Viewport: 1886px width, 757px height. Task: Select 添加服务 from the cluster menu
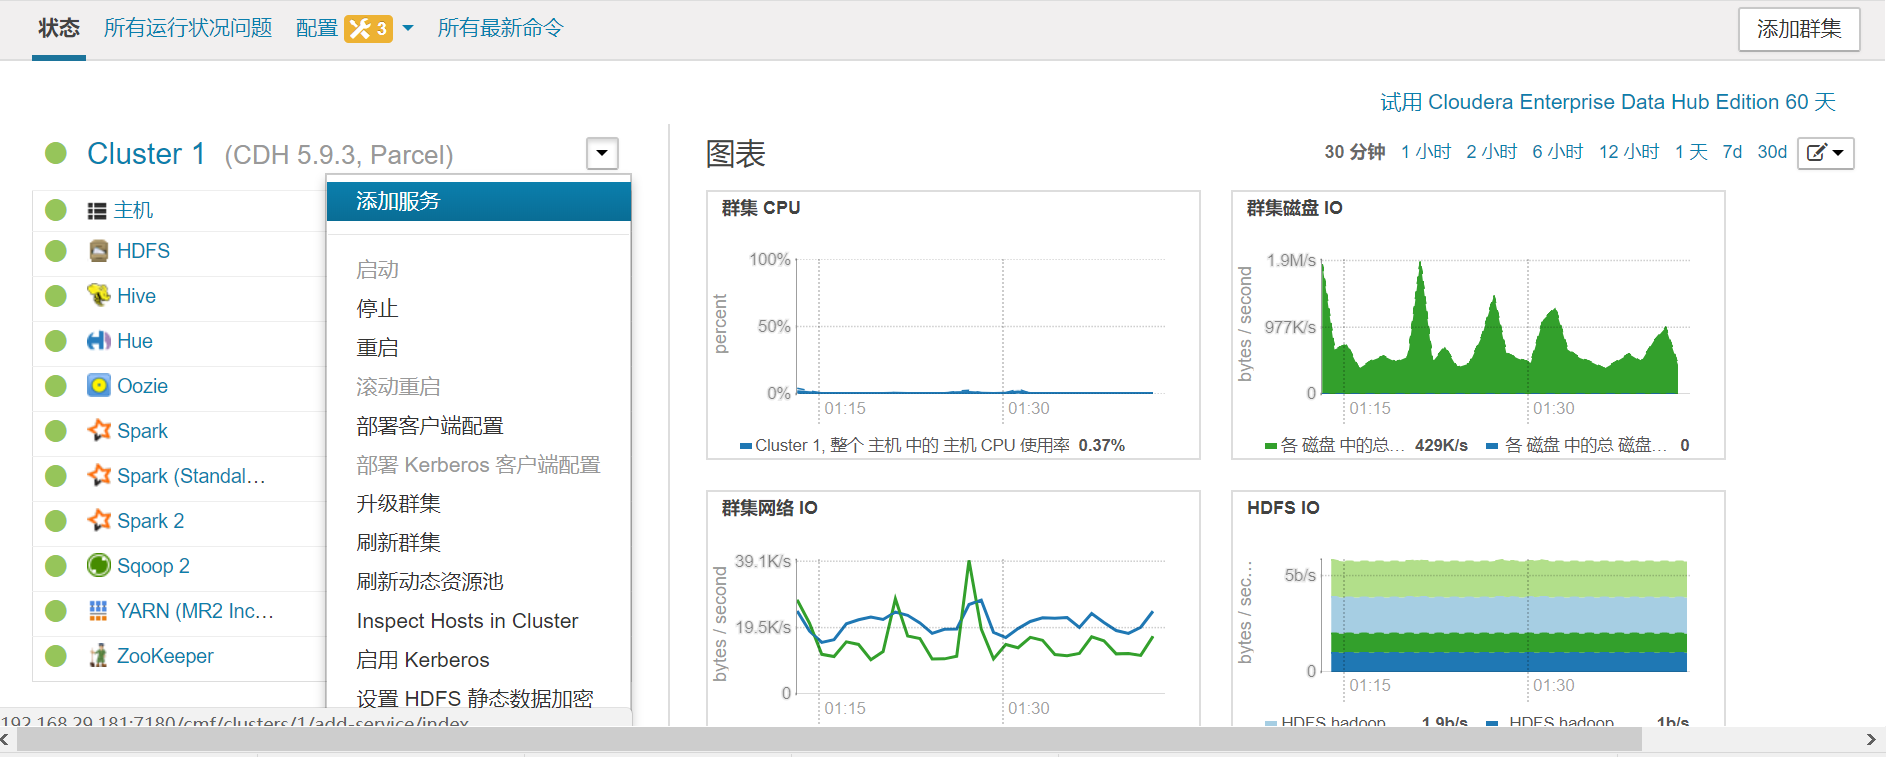(x=479, y=201)
